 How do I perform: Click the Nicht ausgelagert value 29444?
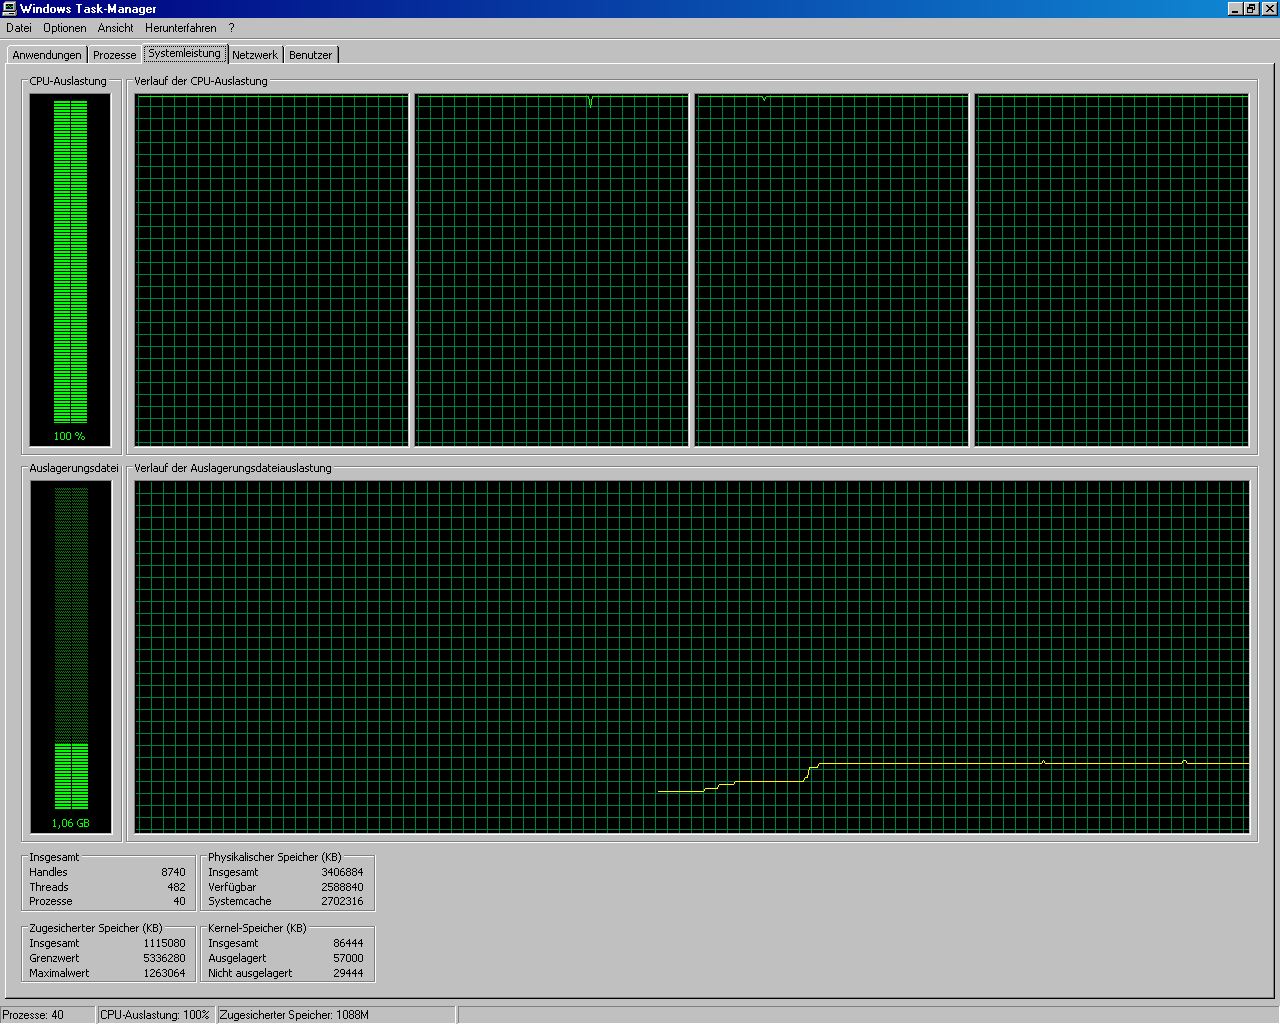point(348,973)
